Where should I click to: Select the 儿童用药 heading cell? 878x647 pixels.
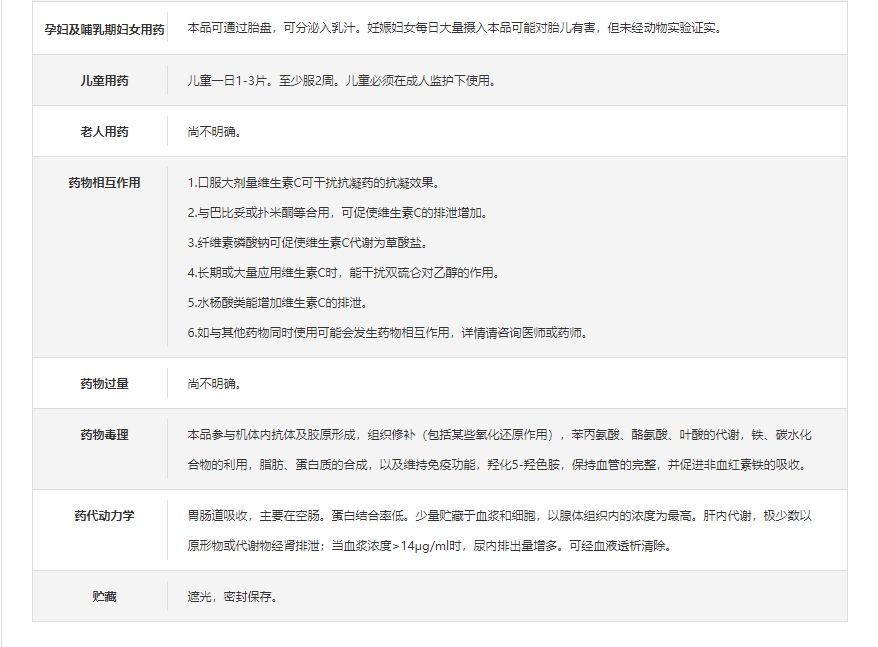click(104, 80)
